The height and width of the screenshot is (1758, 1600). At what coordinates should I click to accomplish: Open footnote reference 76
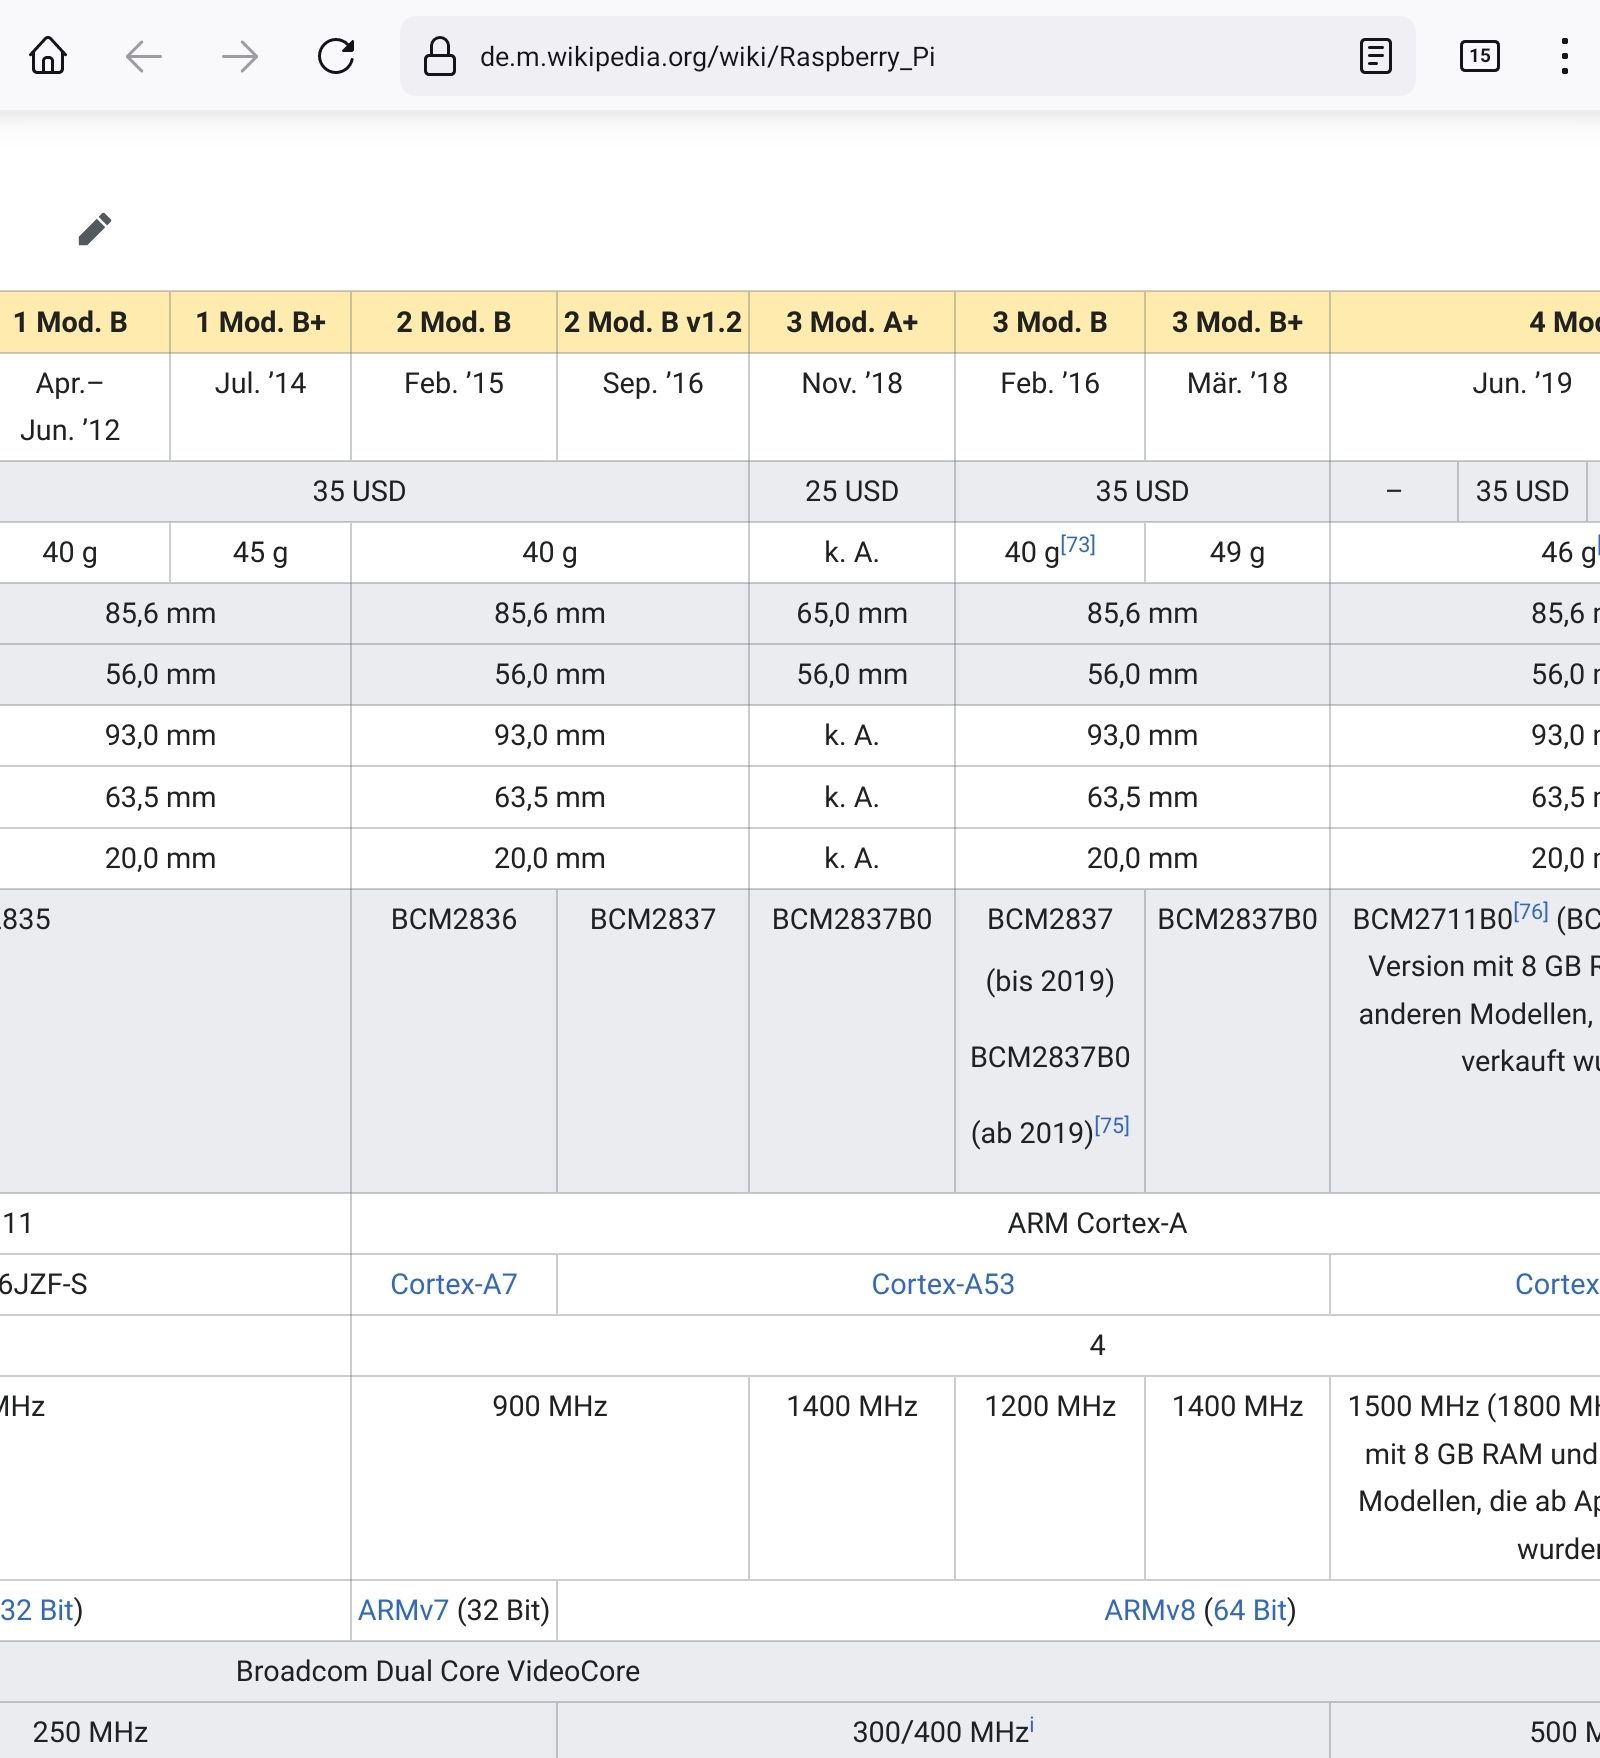[x=1530, y=912]
